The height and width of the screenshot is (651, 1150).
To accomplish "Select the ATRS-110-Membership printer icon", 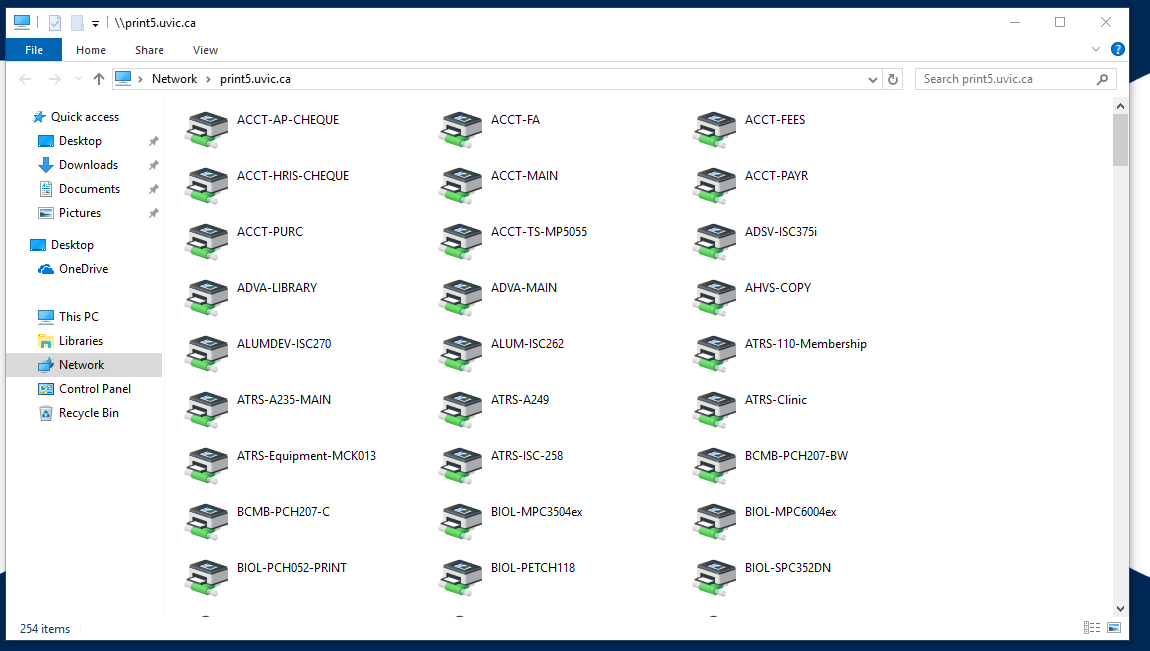I will coord(714,353).
